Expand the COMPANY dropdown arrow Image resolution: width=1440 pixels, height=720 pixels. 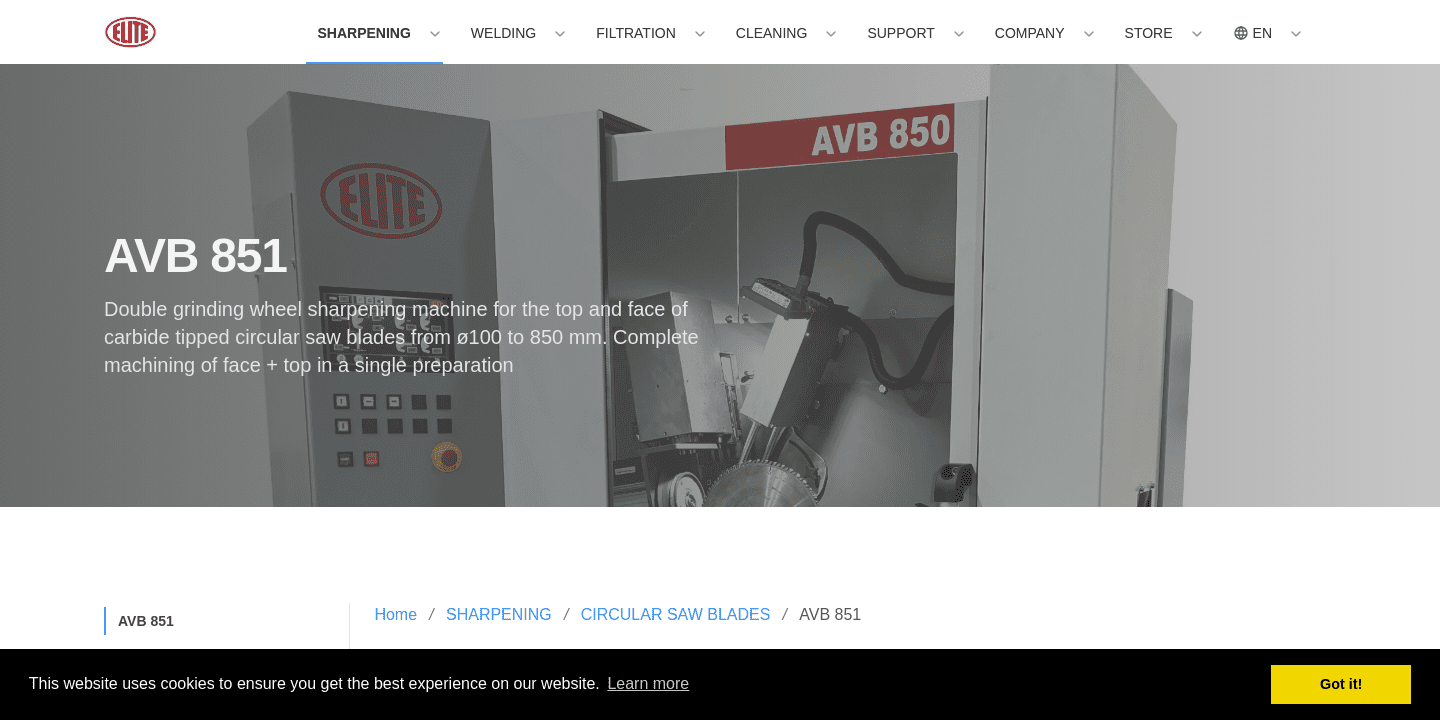pyautogui.click(x=1088, y=34)
